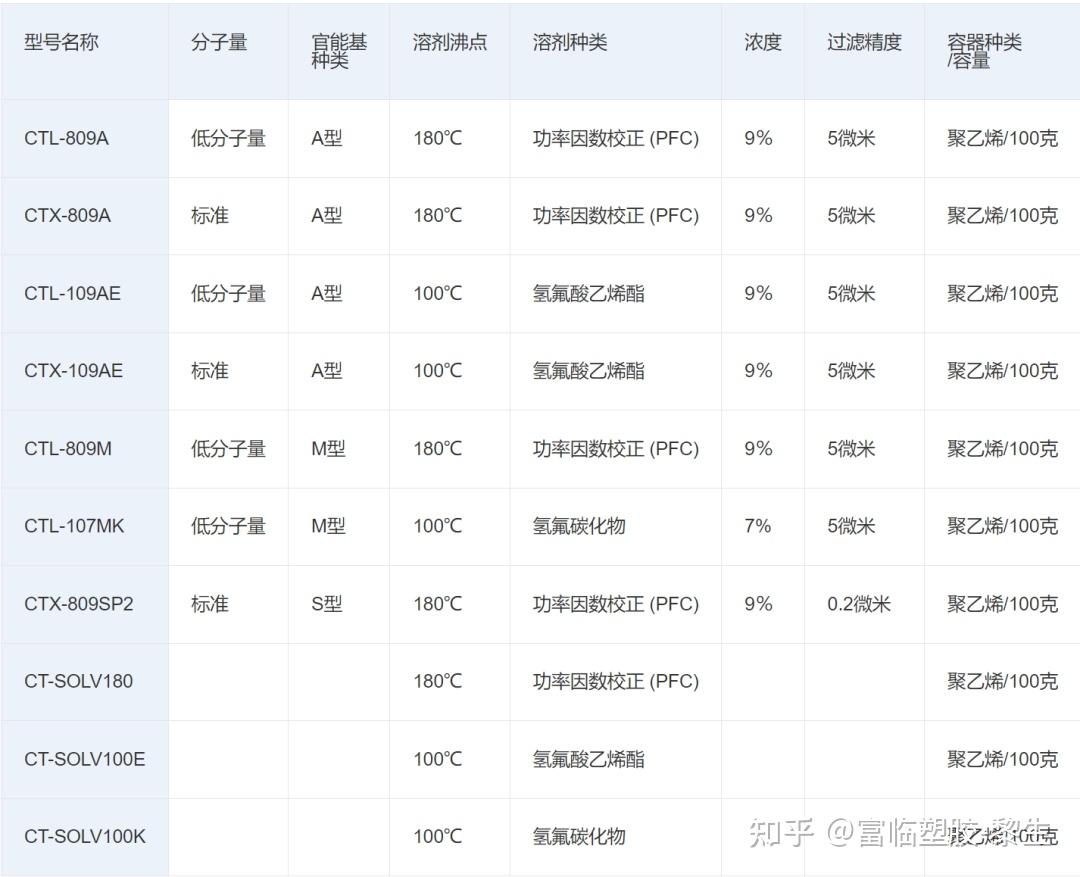Click the 知乎 @富临塑胶 黎生 watermark
The height and width of the screenshot is (877, 1080).
click(x=890, y=832)
